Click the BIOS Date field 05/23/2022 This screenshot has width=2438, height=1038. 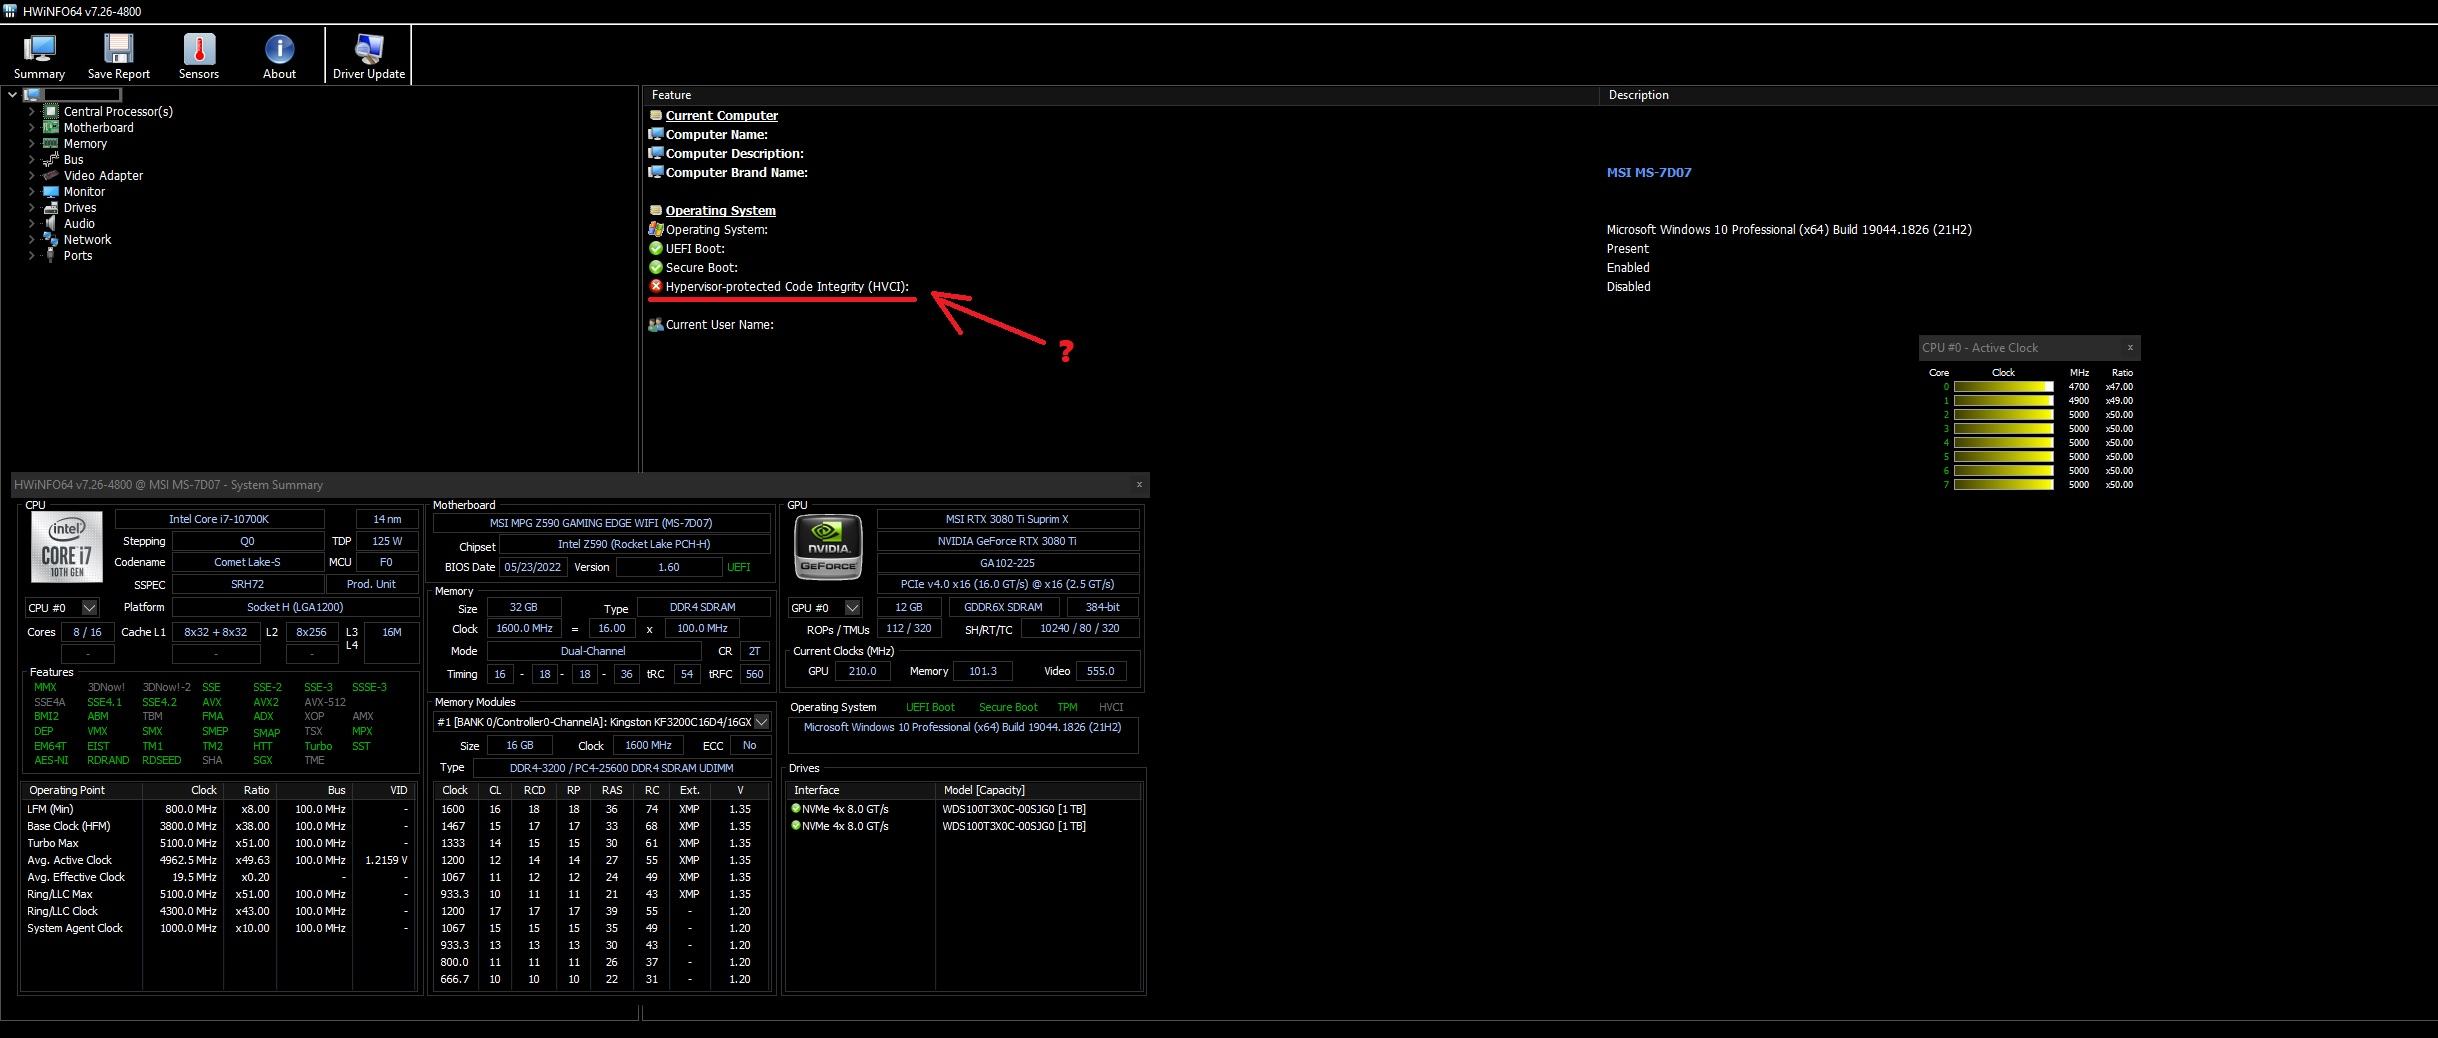[532, 567]
